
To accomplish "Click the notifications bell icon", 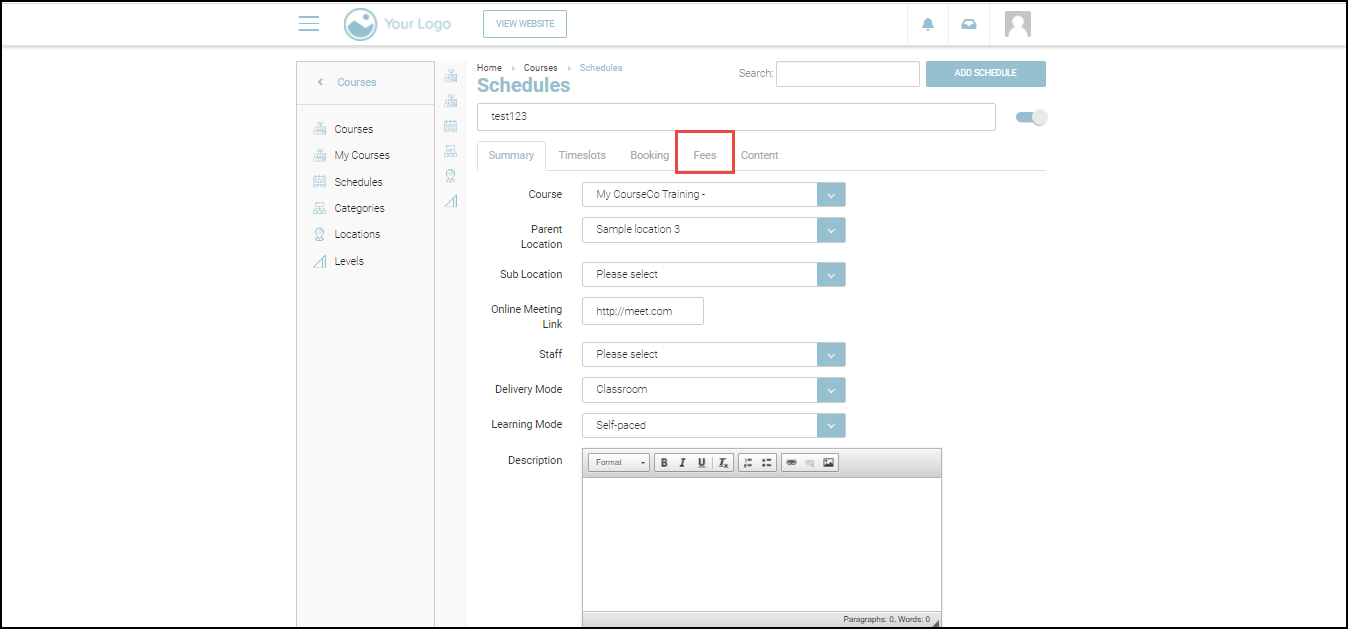I will (x=928, y=25).
